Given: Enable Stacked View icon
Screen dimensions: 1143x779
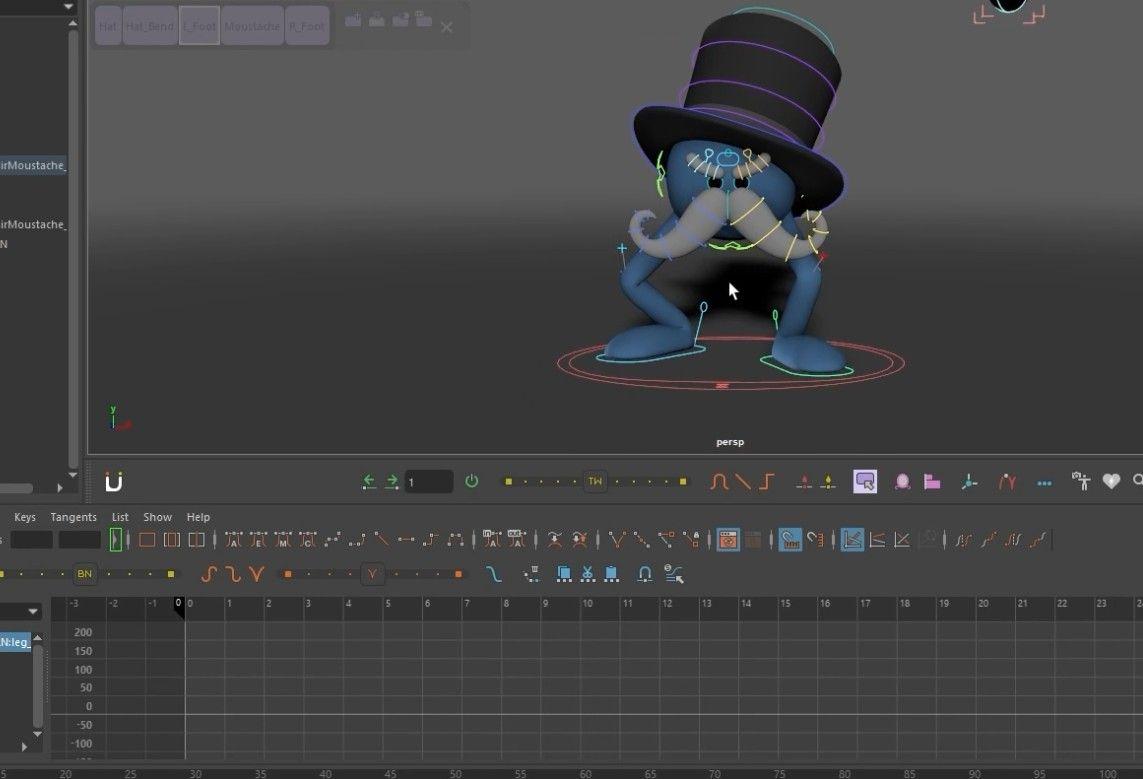Looking at the screenshot, I should pos(878,540).
